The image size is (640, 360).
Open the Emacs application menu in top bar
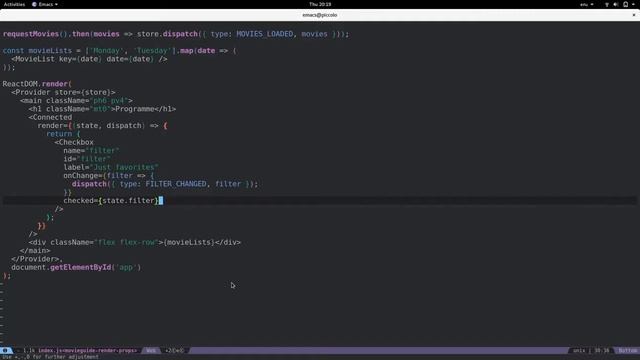tap(45, 4)
